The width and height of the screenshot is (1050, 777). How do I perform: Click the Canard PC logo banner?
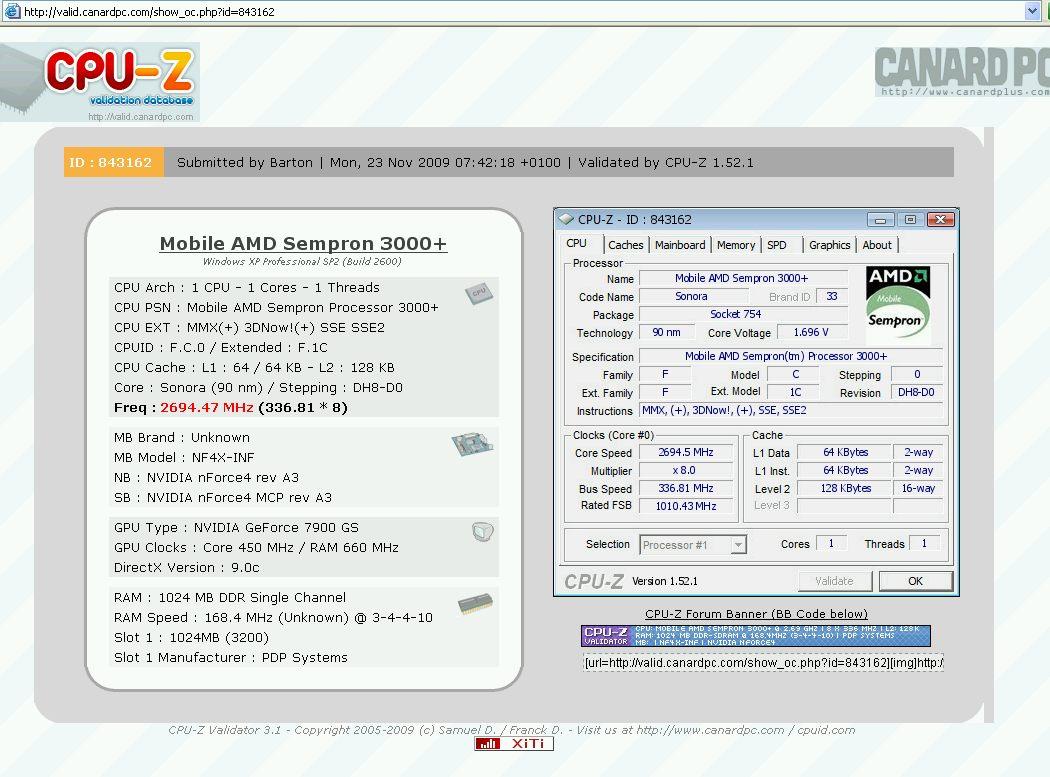point(962,72)
